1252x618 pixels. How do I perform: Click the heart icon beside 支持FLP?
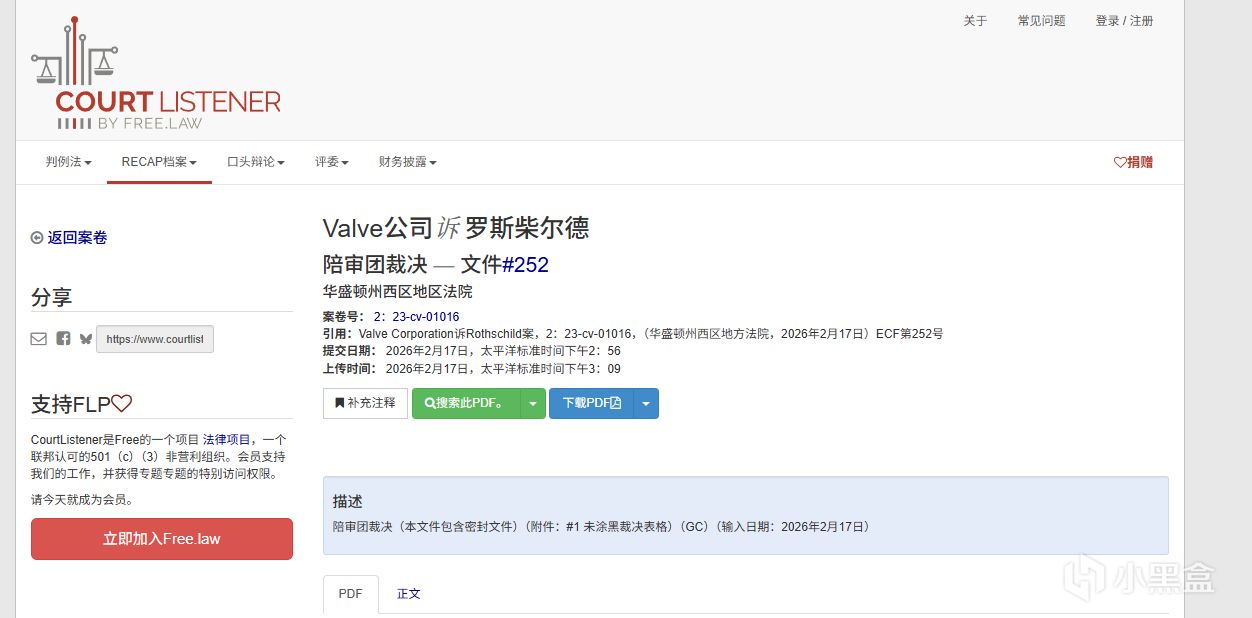pyautogui.click(x=122, y=404)
